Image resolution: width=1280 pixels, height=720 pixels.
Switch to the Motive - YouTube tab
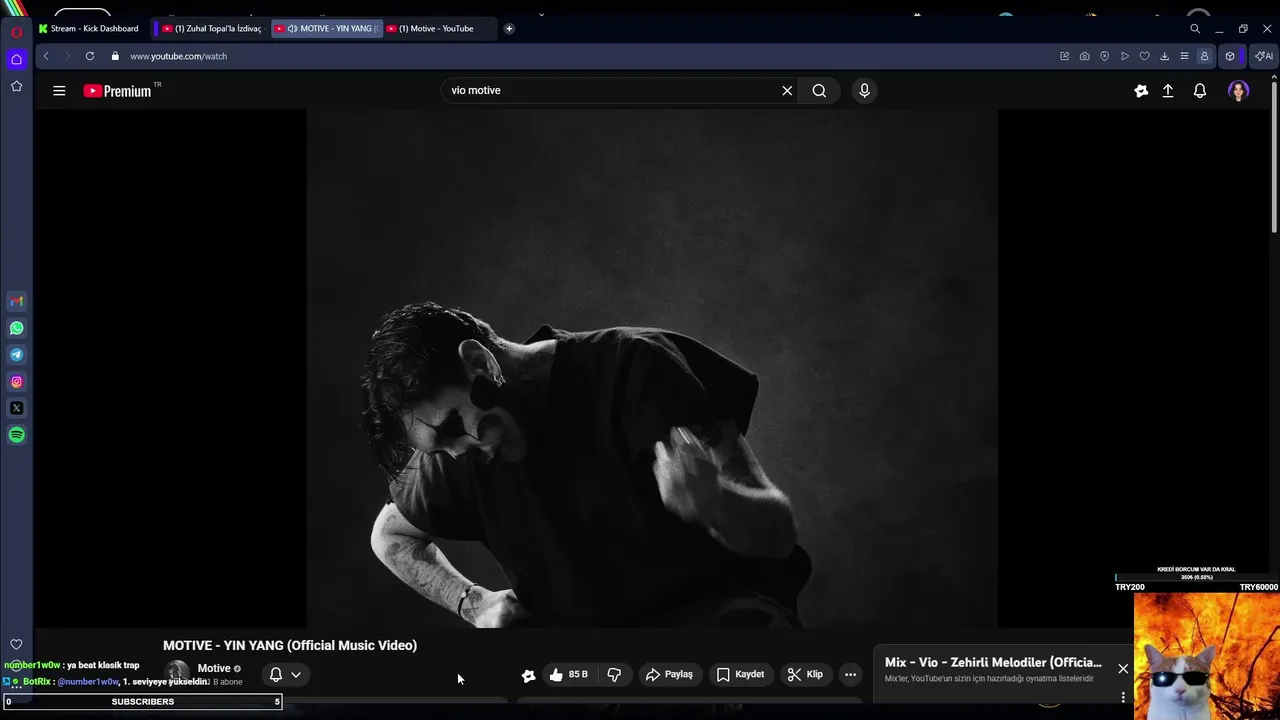coord(439,28)
